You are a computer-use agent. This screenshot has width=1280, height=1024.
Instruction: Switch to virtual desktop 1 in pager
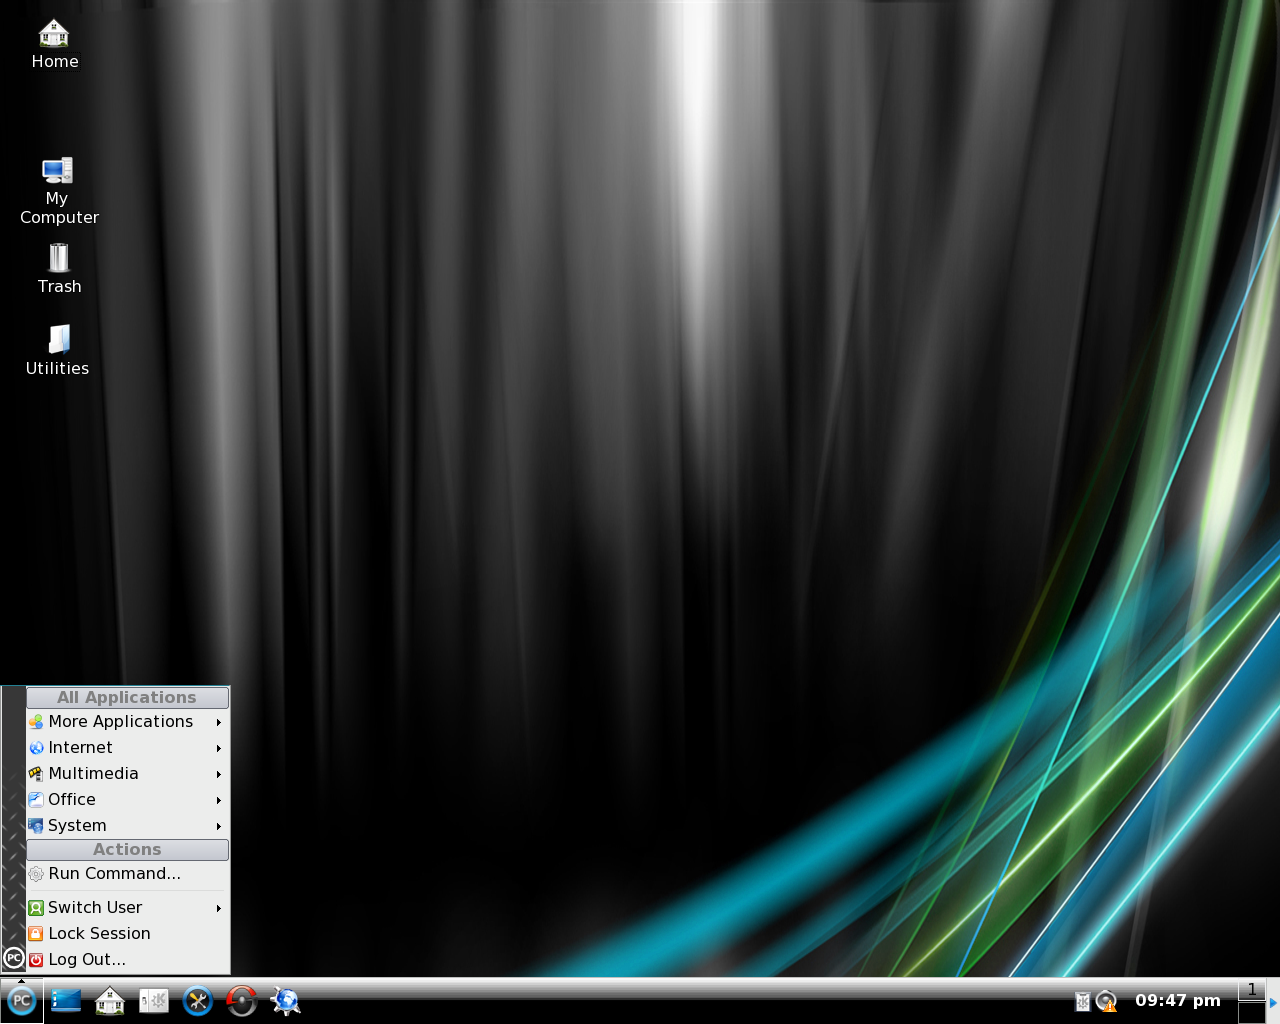(x=1251, y=990)
